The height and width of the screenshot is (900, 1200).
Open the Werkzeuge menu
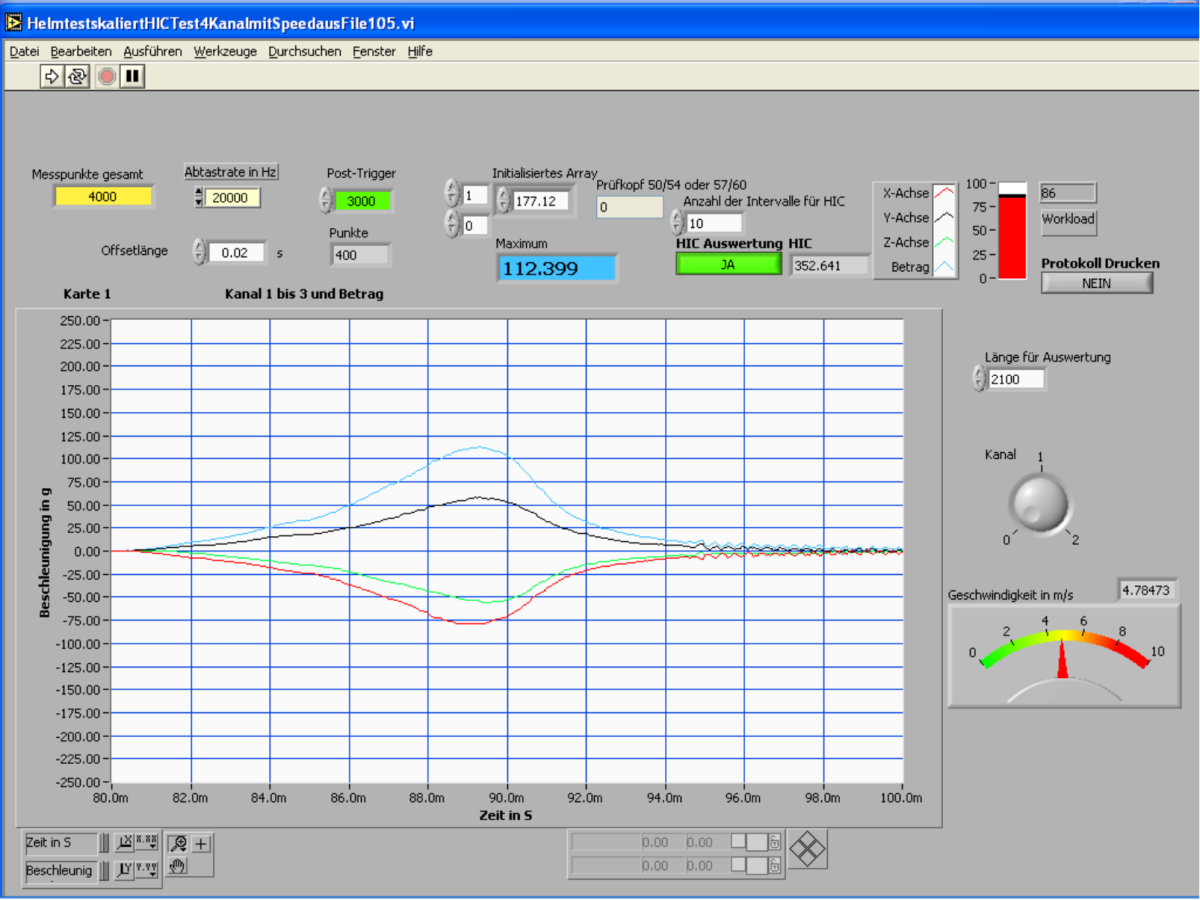225,51
